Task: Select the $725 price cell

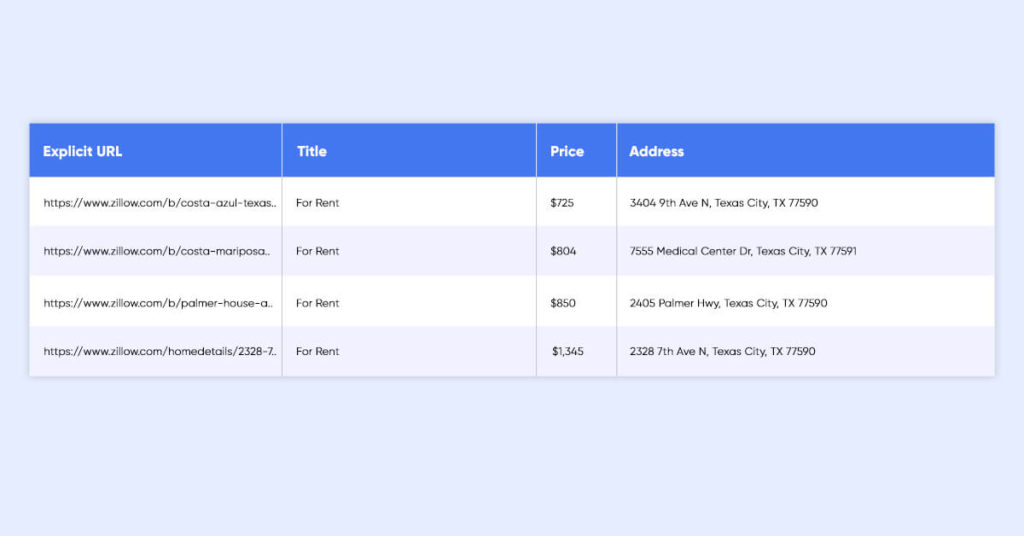Action: [x=562, y=203]
